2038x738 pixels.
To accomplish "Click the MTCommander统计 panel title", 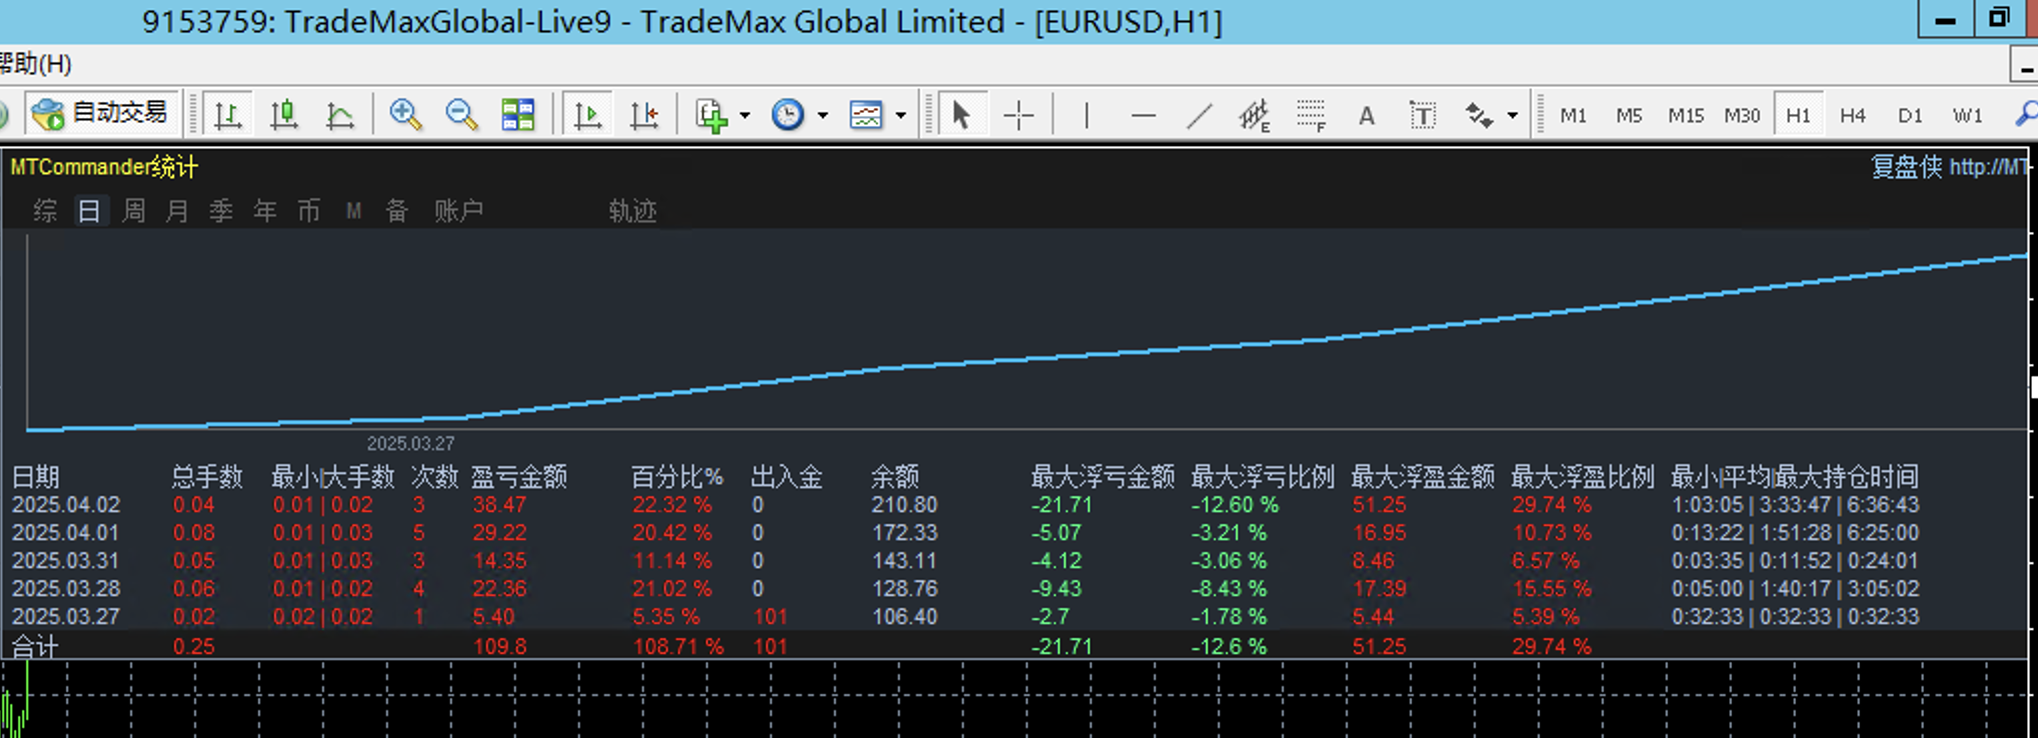I will click(x=104, y=167).
